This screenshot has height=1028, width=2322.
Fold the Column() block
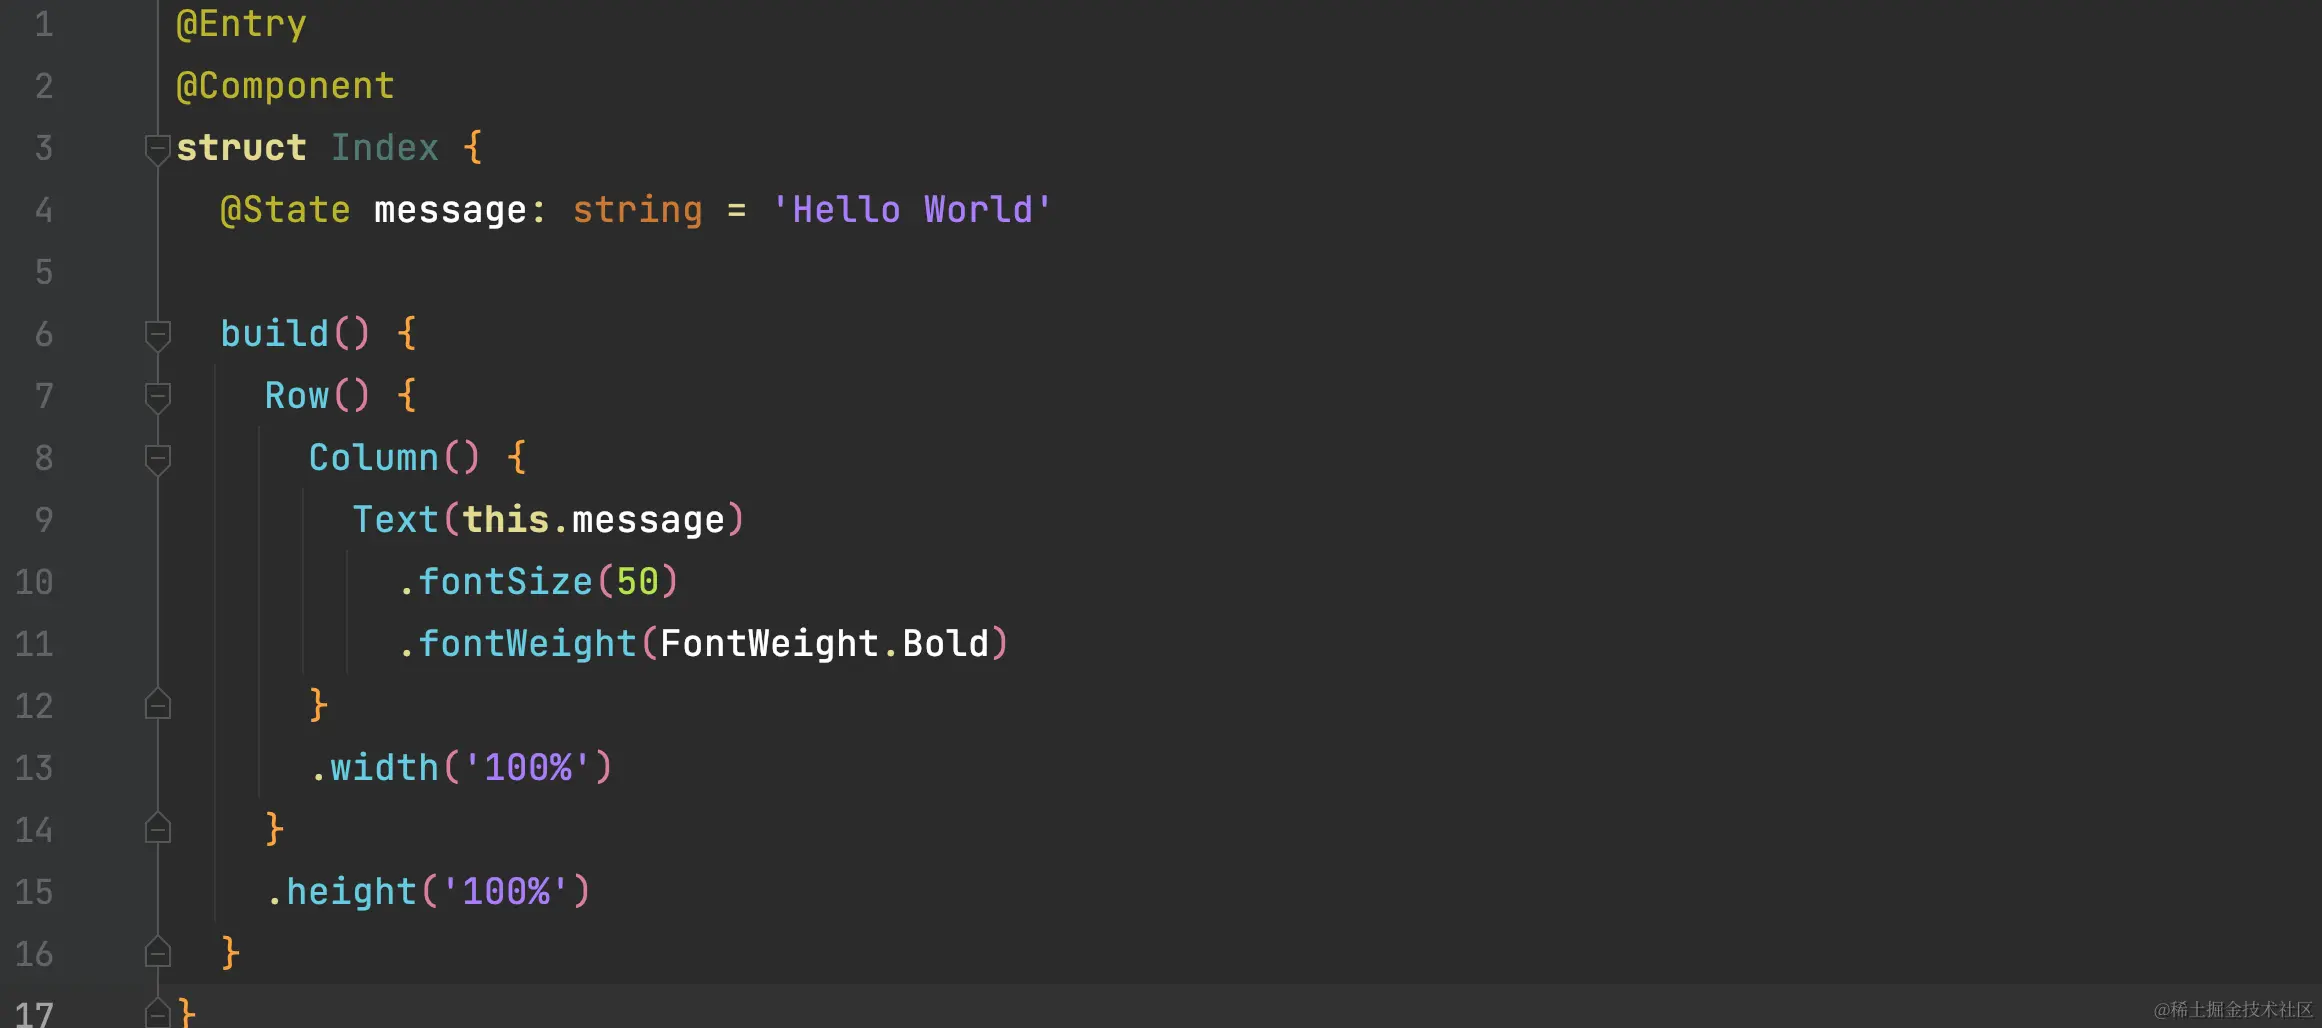[157, 459]
